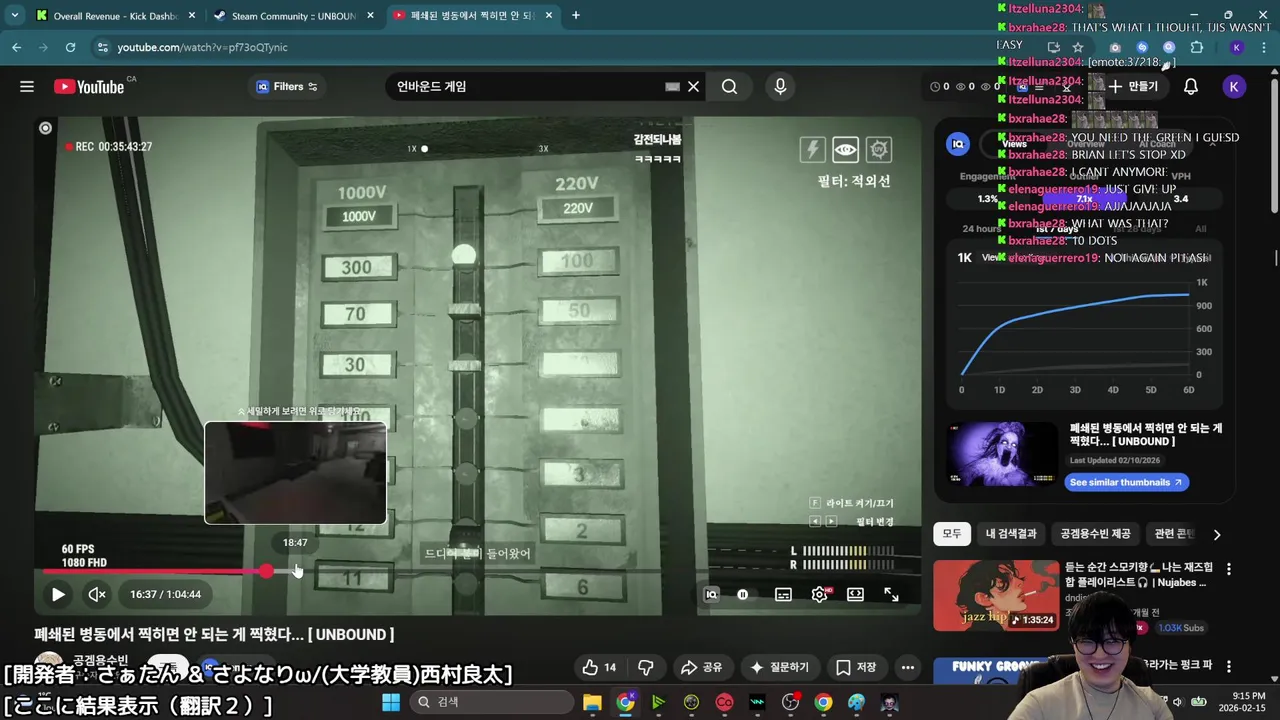Toggle autoplay switch in player
This screenshot has width=1280, height=720.
click(743, 594)
